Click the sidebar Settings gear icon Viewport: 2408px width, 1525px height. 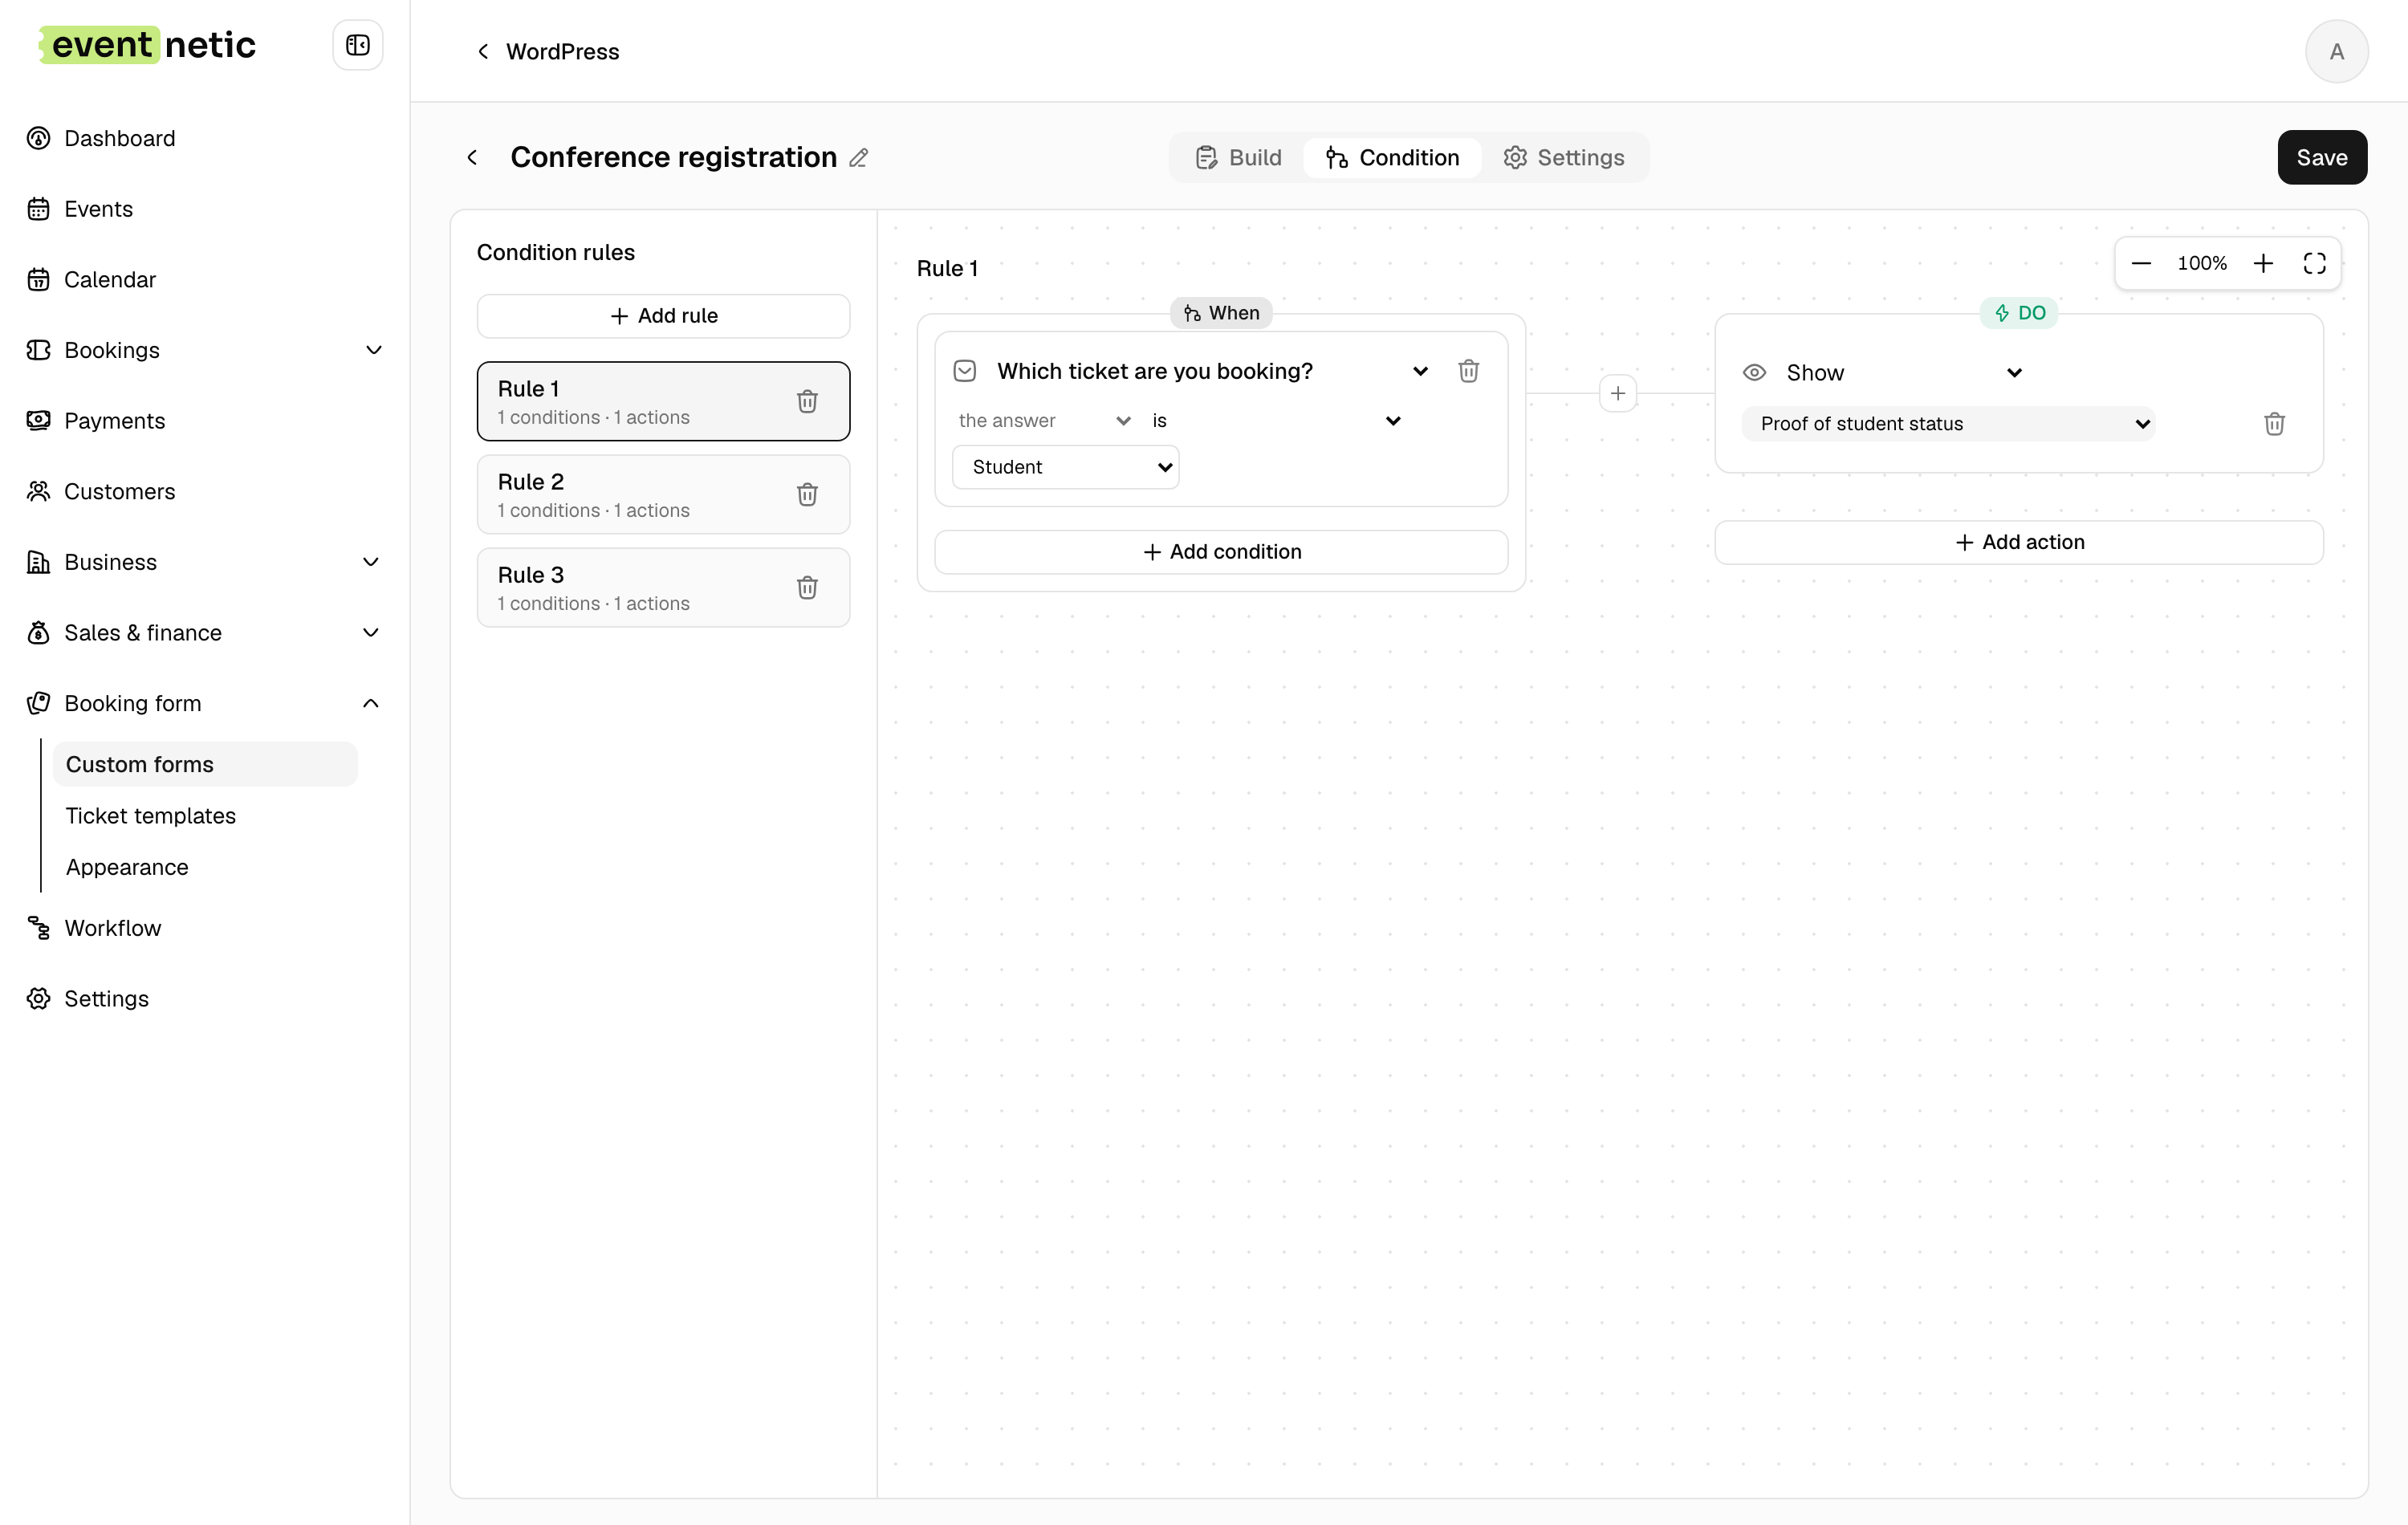tap(38, 999)
